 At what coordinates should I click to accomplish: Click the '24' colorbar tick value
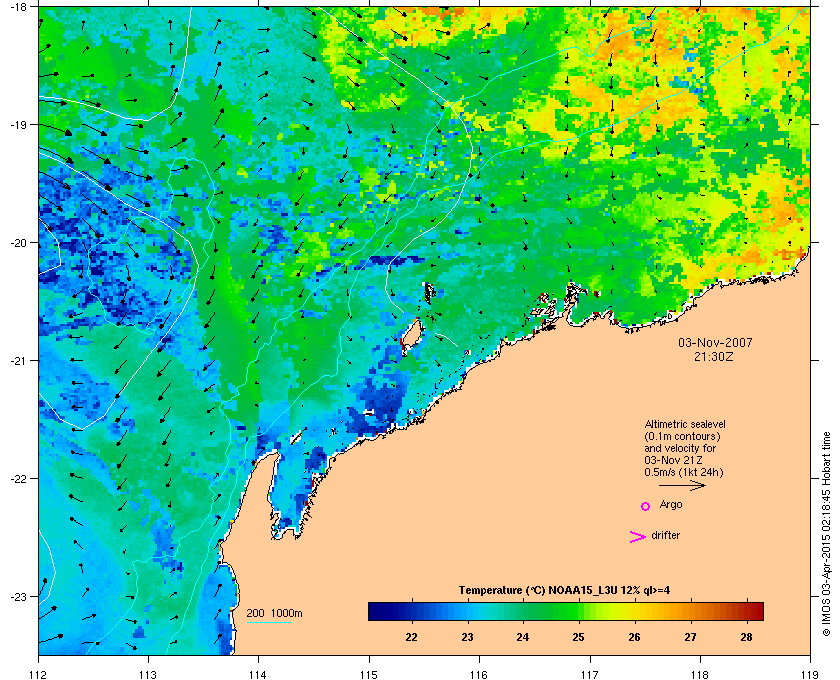click(523, 637)
